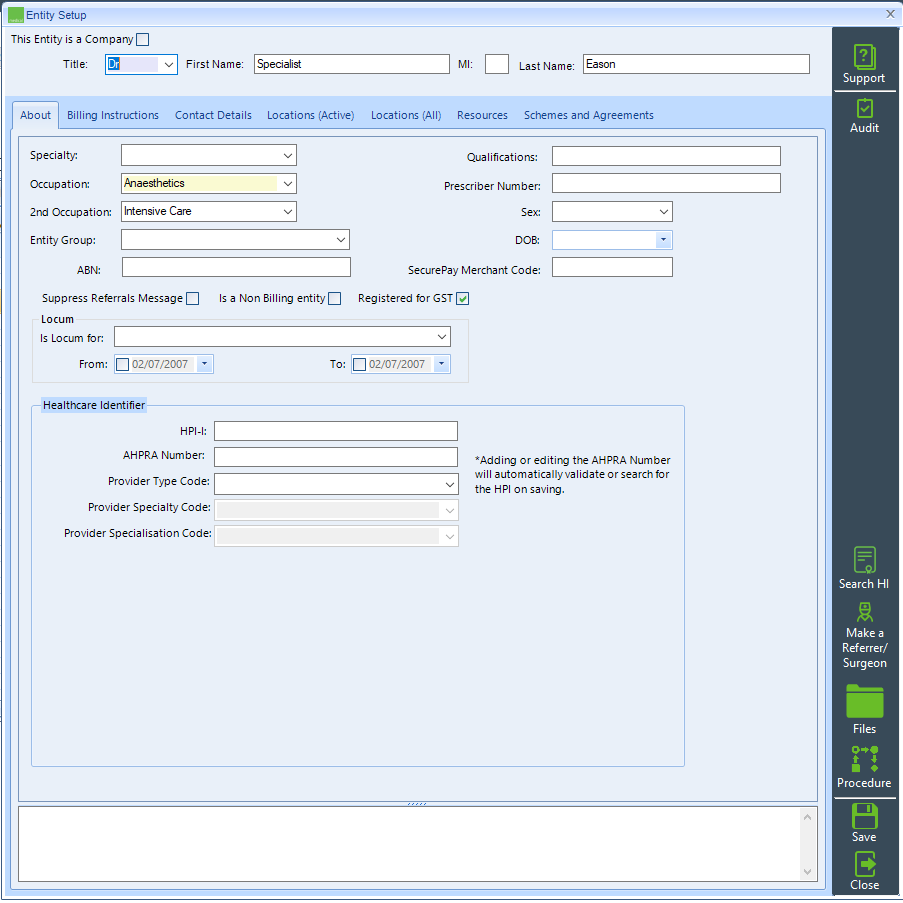
Task: Open the DOB date picker
Action: [661, 239]
